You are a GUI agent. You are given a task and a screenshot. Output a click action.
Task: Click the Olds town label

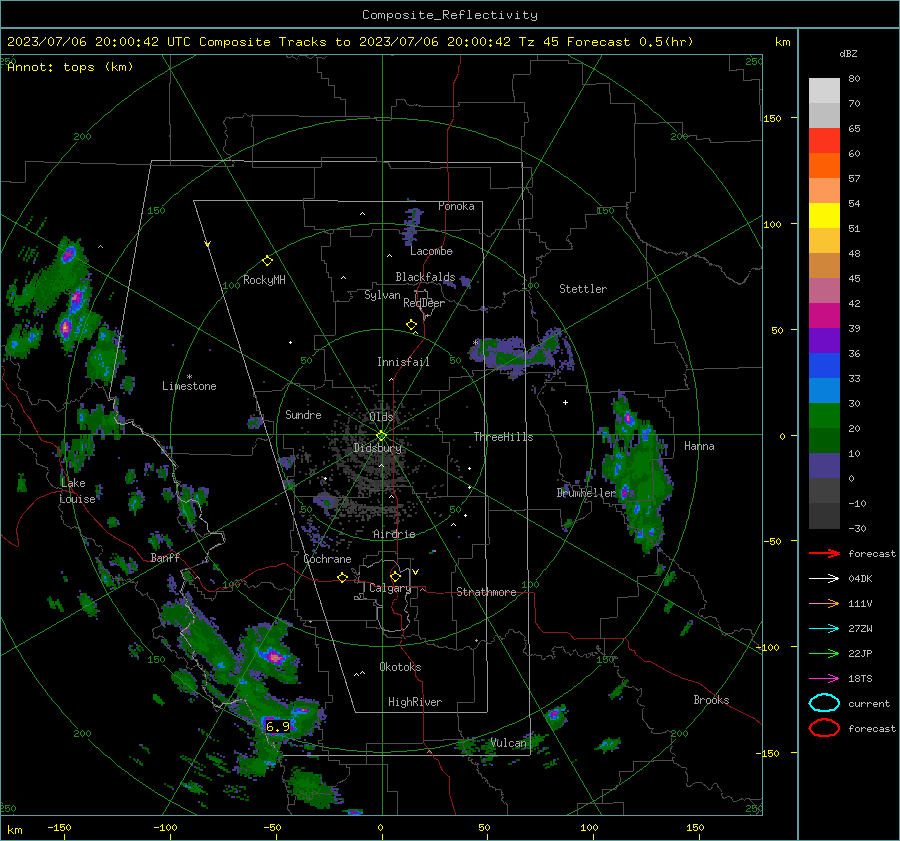(x=381, y=417)
